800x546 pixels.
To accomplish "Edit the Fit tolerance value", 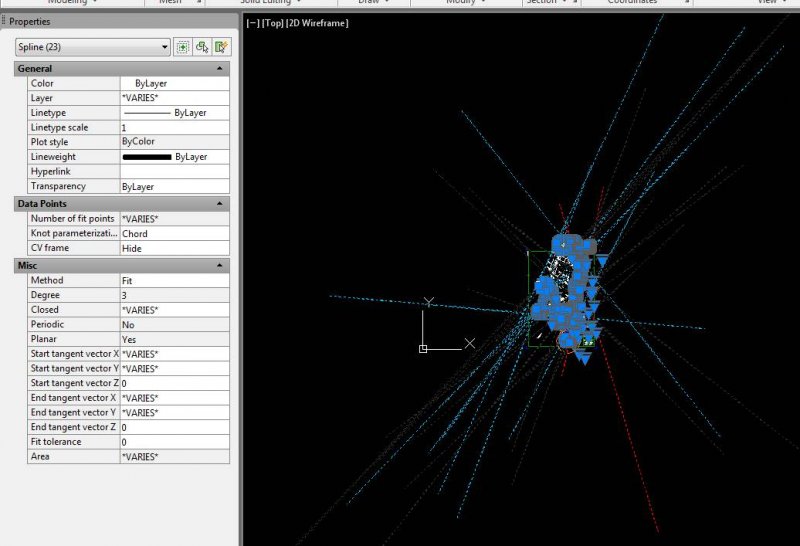I will [174, 442].
